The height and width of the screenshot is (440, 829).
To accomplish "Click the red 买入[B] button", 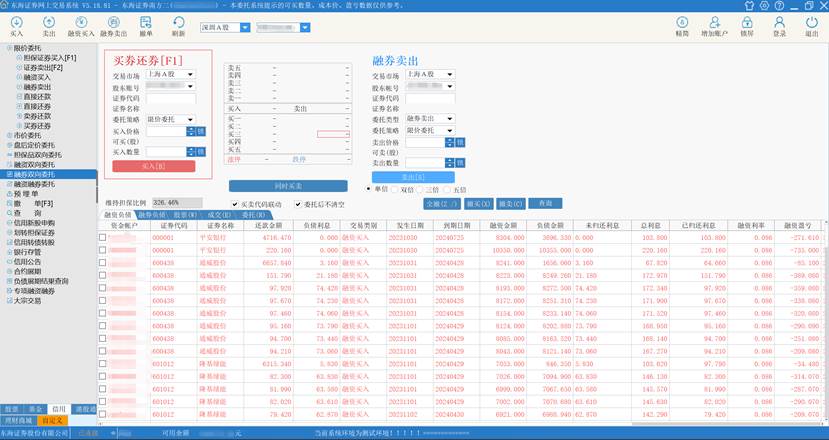I will (154, 166).
